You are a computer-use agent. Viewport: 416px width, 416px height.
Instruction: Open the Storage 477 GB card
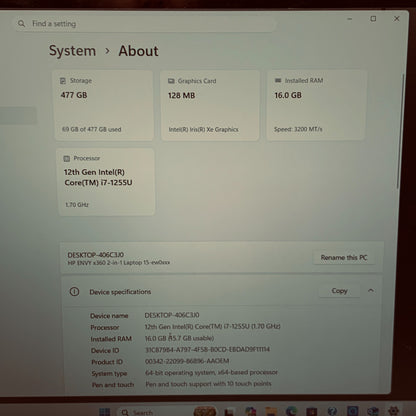point(104,105)
